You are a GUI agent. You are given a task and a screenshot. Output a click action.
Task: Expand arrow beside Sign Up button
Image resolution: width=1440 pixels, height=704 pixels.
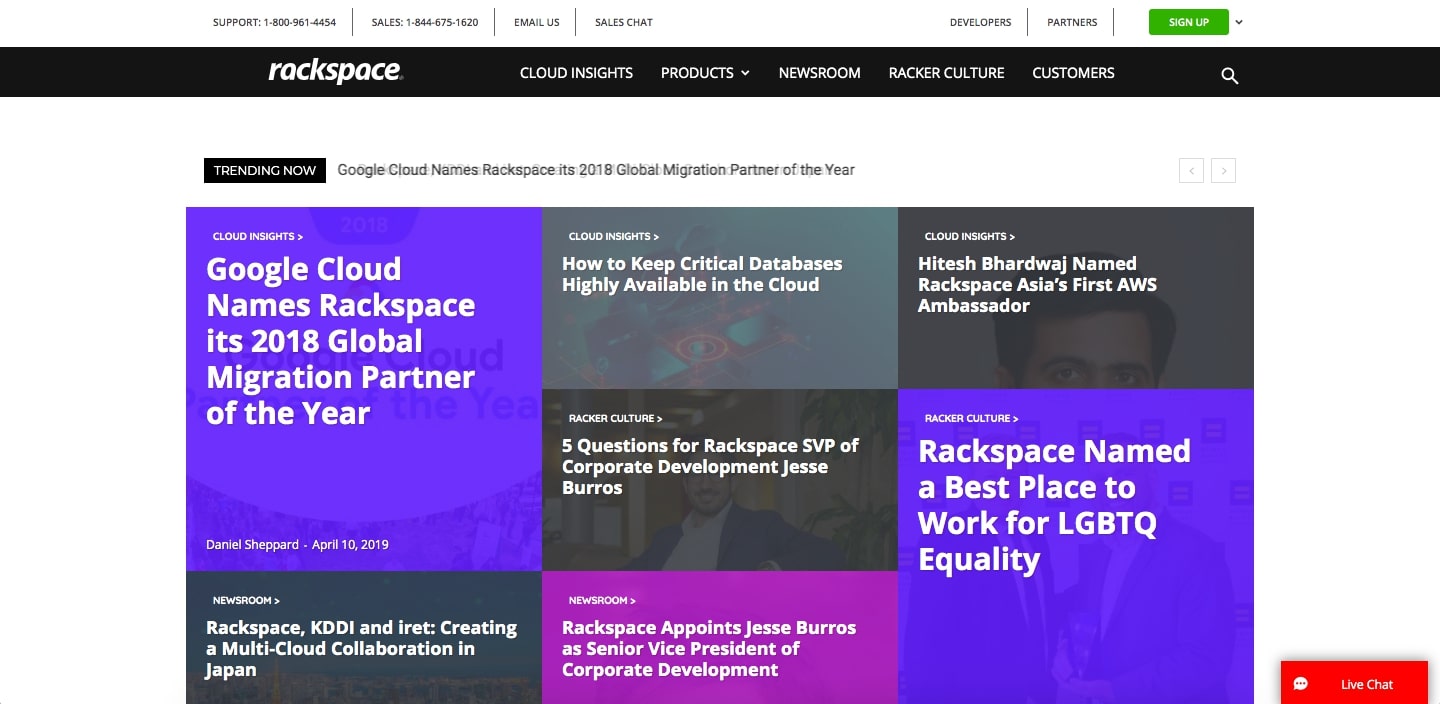point(1239,22)
